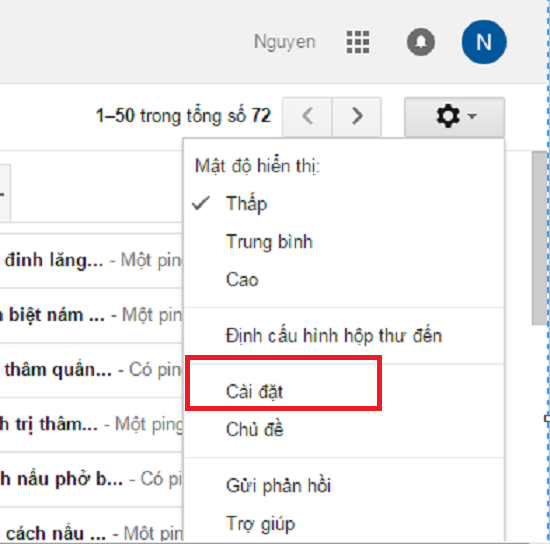Go to the older messages page arrow
Viewport: 550px width, 544px height.
[x=357, y=116]
